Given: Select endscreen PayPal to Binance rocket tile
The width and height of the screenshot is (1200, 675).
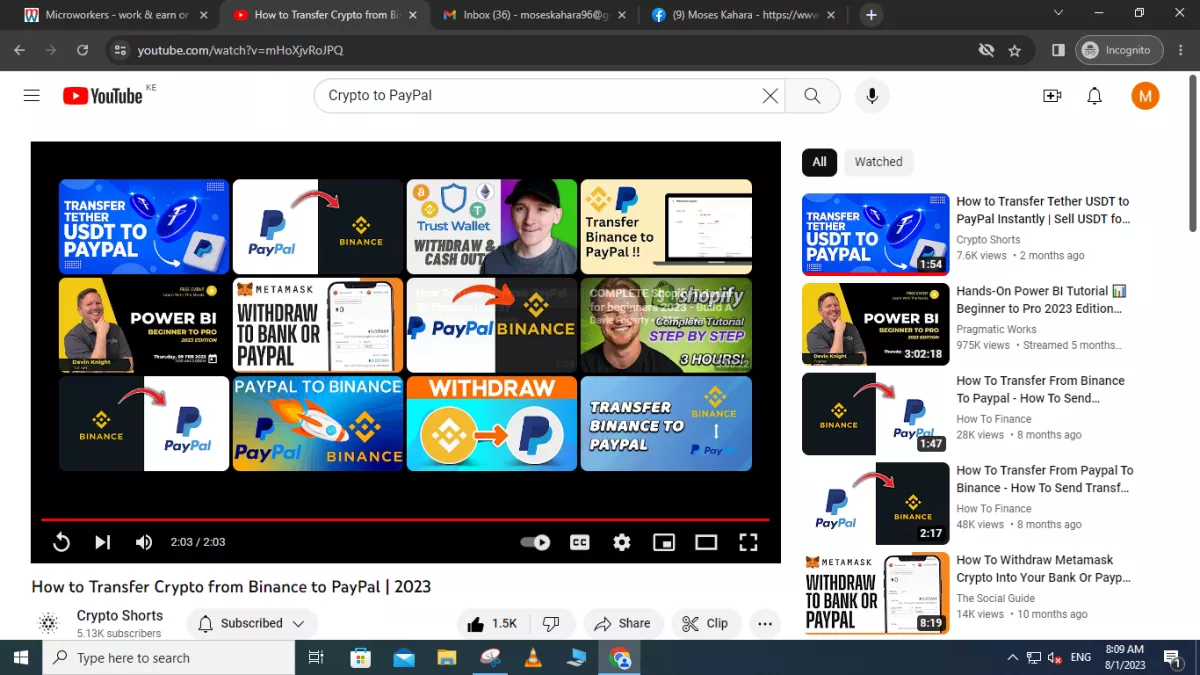Looking at the screenshot, I should coord(318,423).
